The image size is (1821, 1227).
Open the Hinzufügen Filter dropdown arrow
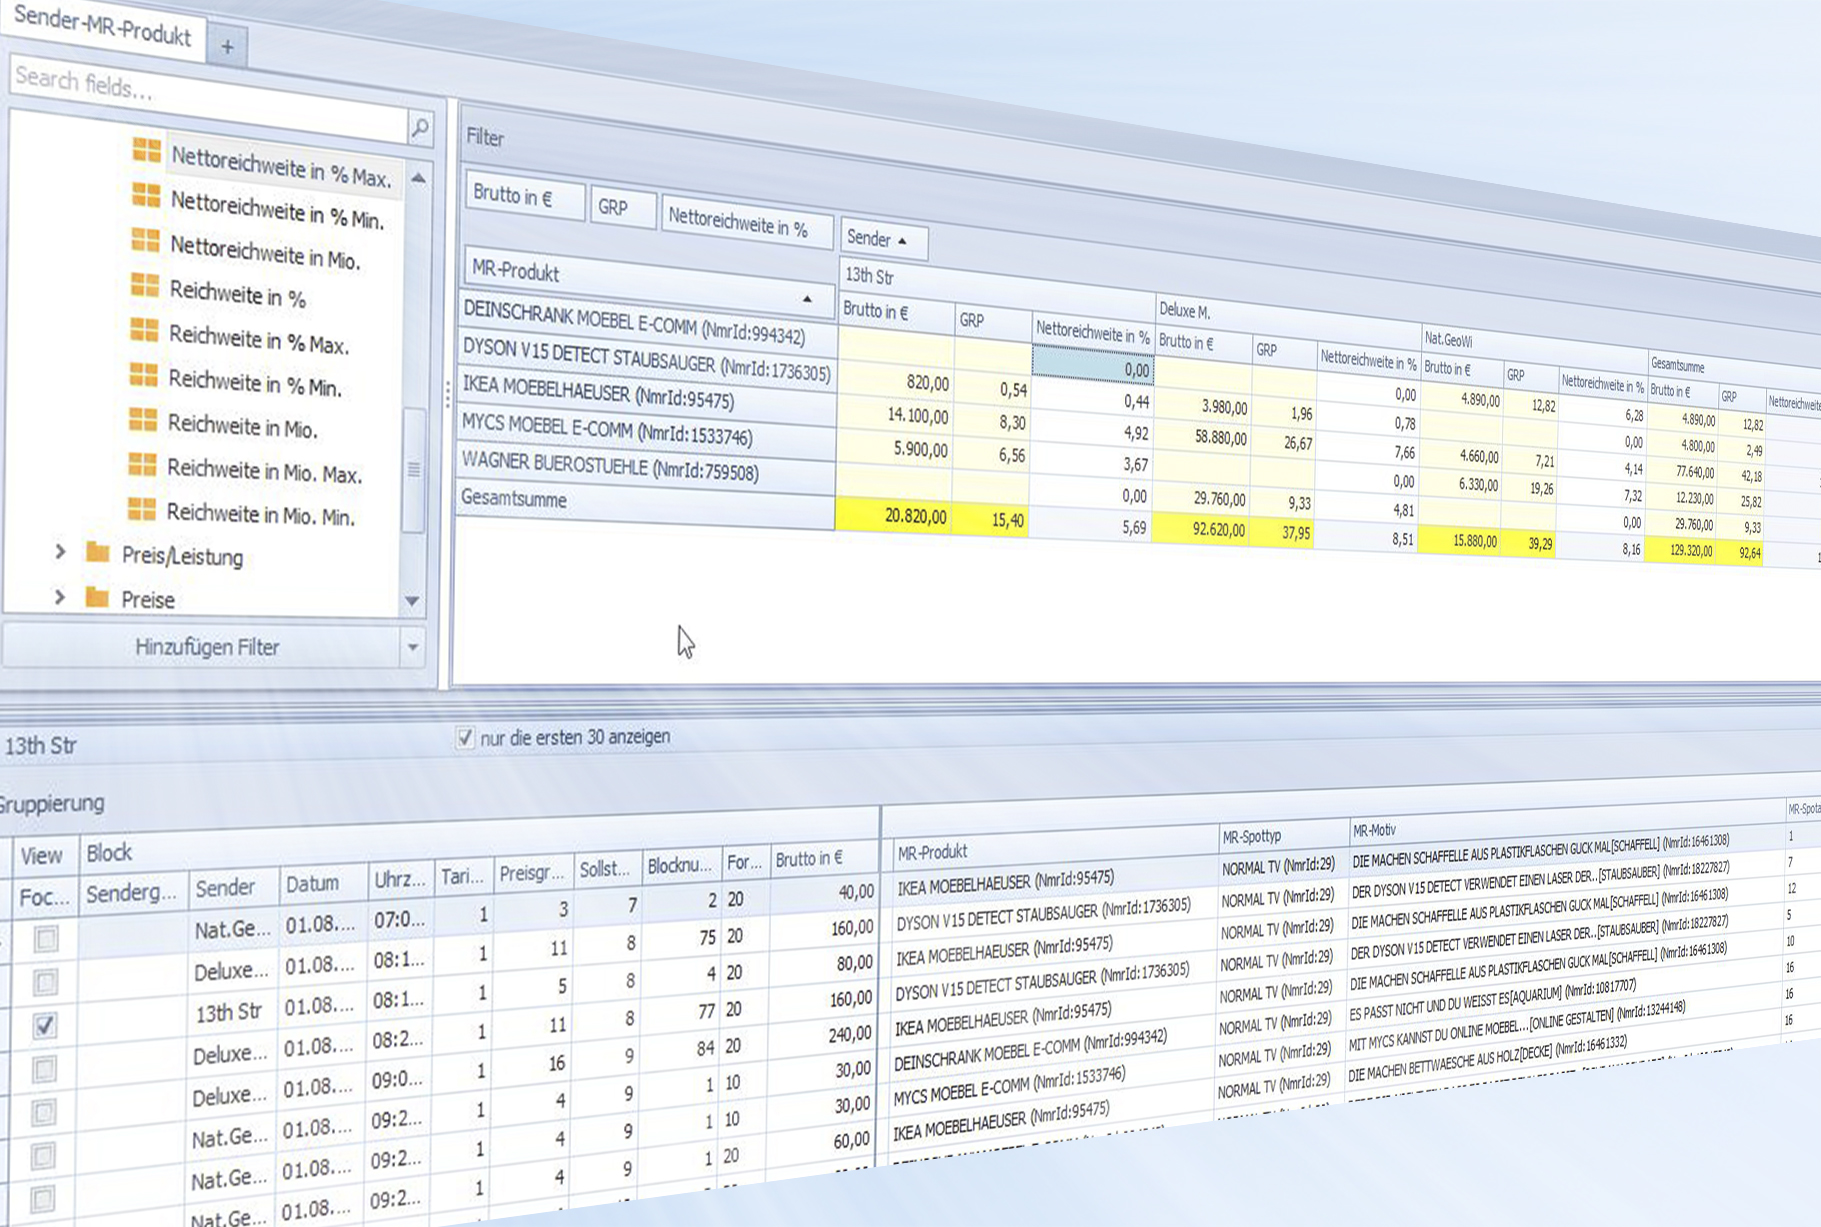click(x=412, y=648)
